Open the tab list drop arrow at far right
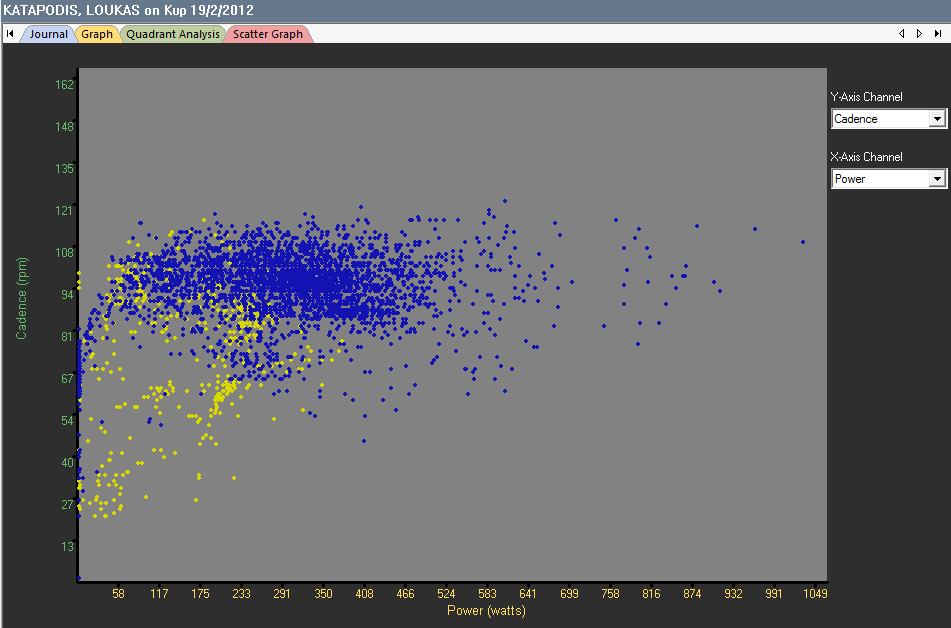The height and width of the screenshot is (628, 951). (936, 34)
